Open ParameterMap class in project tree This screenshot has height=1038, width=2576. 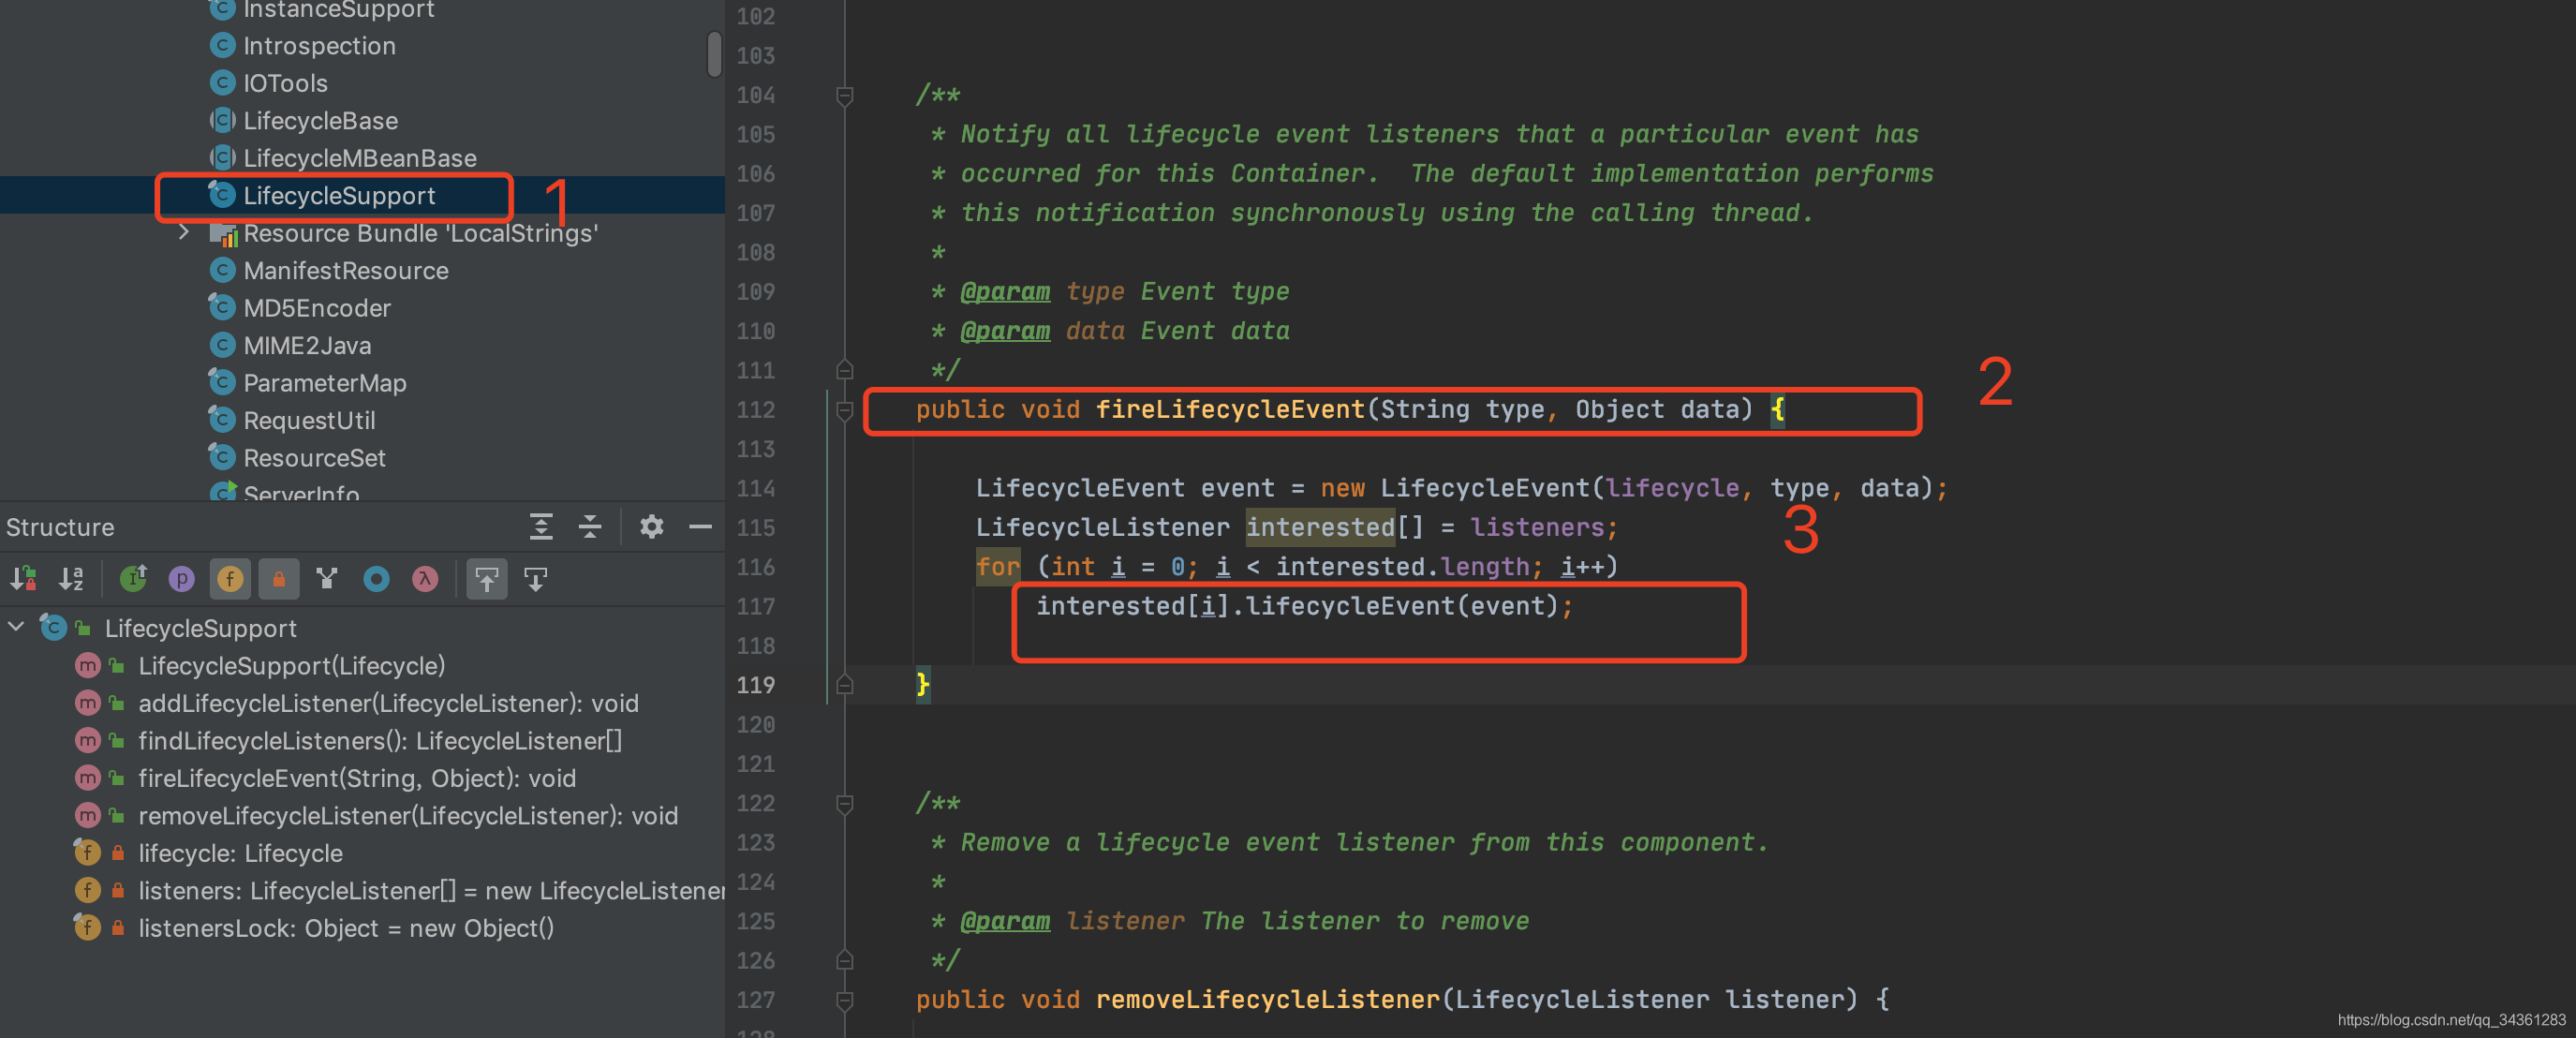click(x=325, y=383)
